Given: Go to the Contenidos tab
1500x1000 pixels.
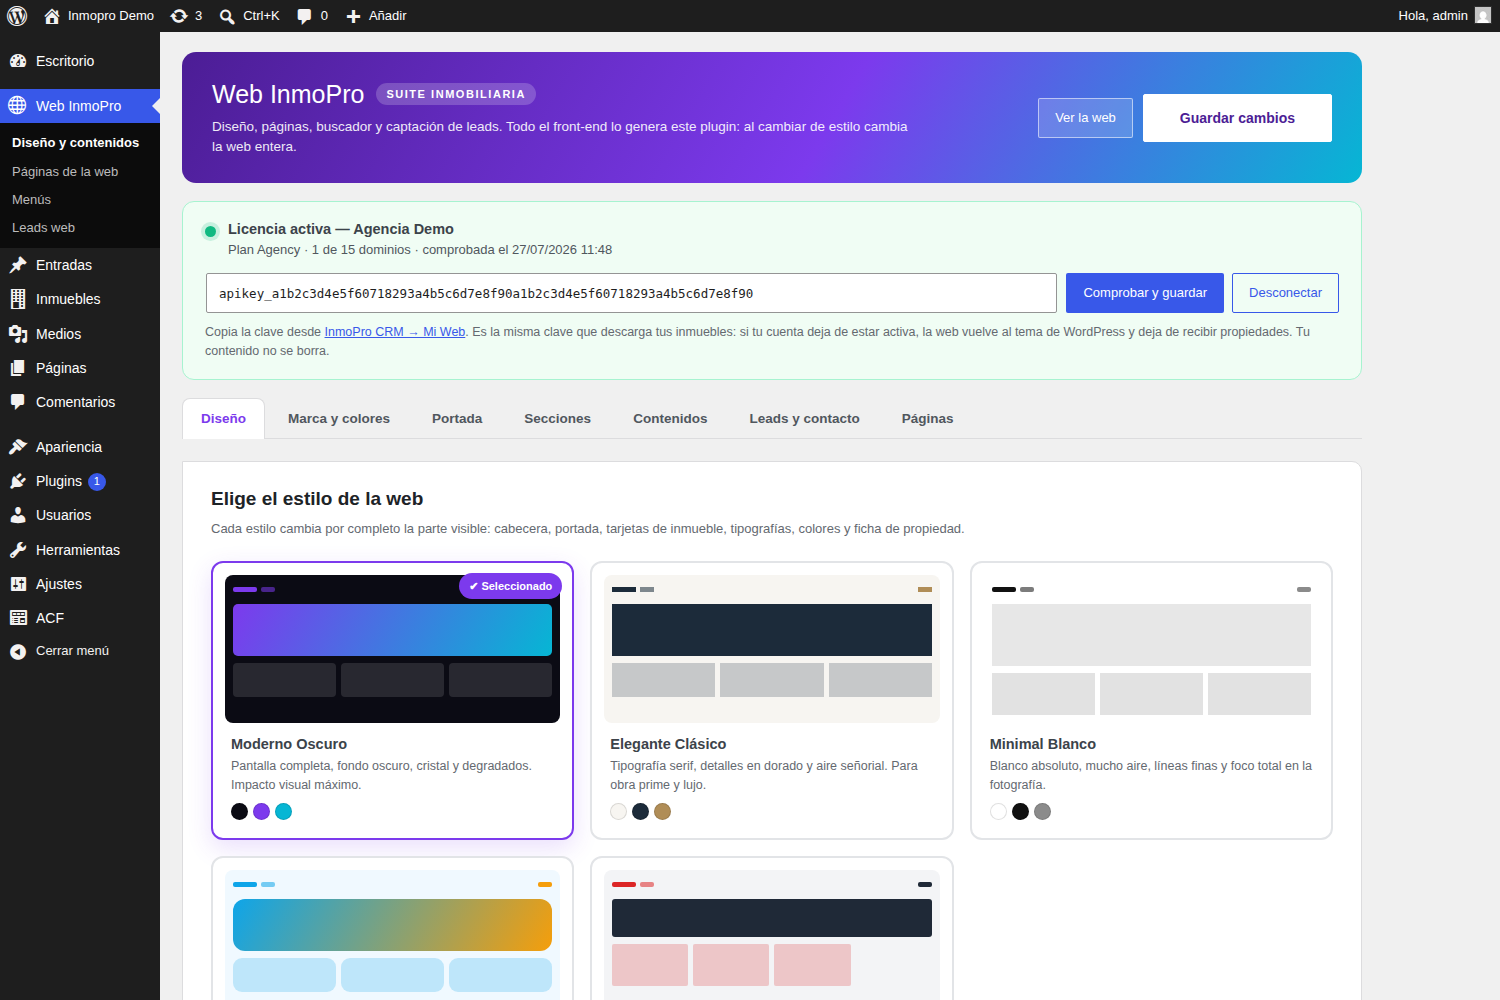Looking at the screenshot, I should [670, 419].
